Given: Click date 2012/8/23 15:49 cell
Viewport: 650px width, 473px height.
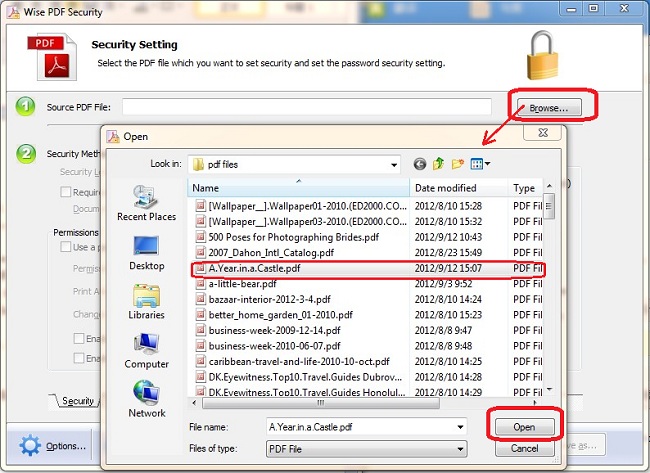Looking at the screenshot, I should (448, 252).
